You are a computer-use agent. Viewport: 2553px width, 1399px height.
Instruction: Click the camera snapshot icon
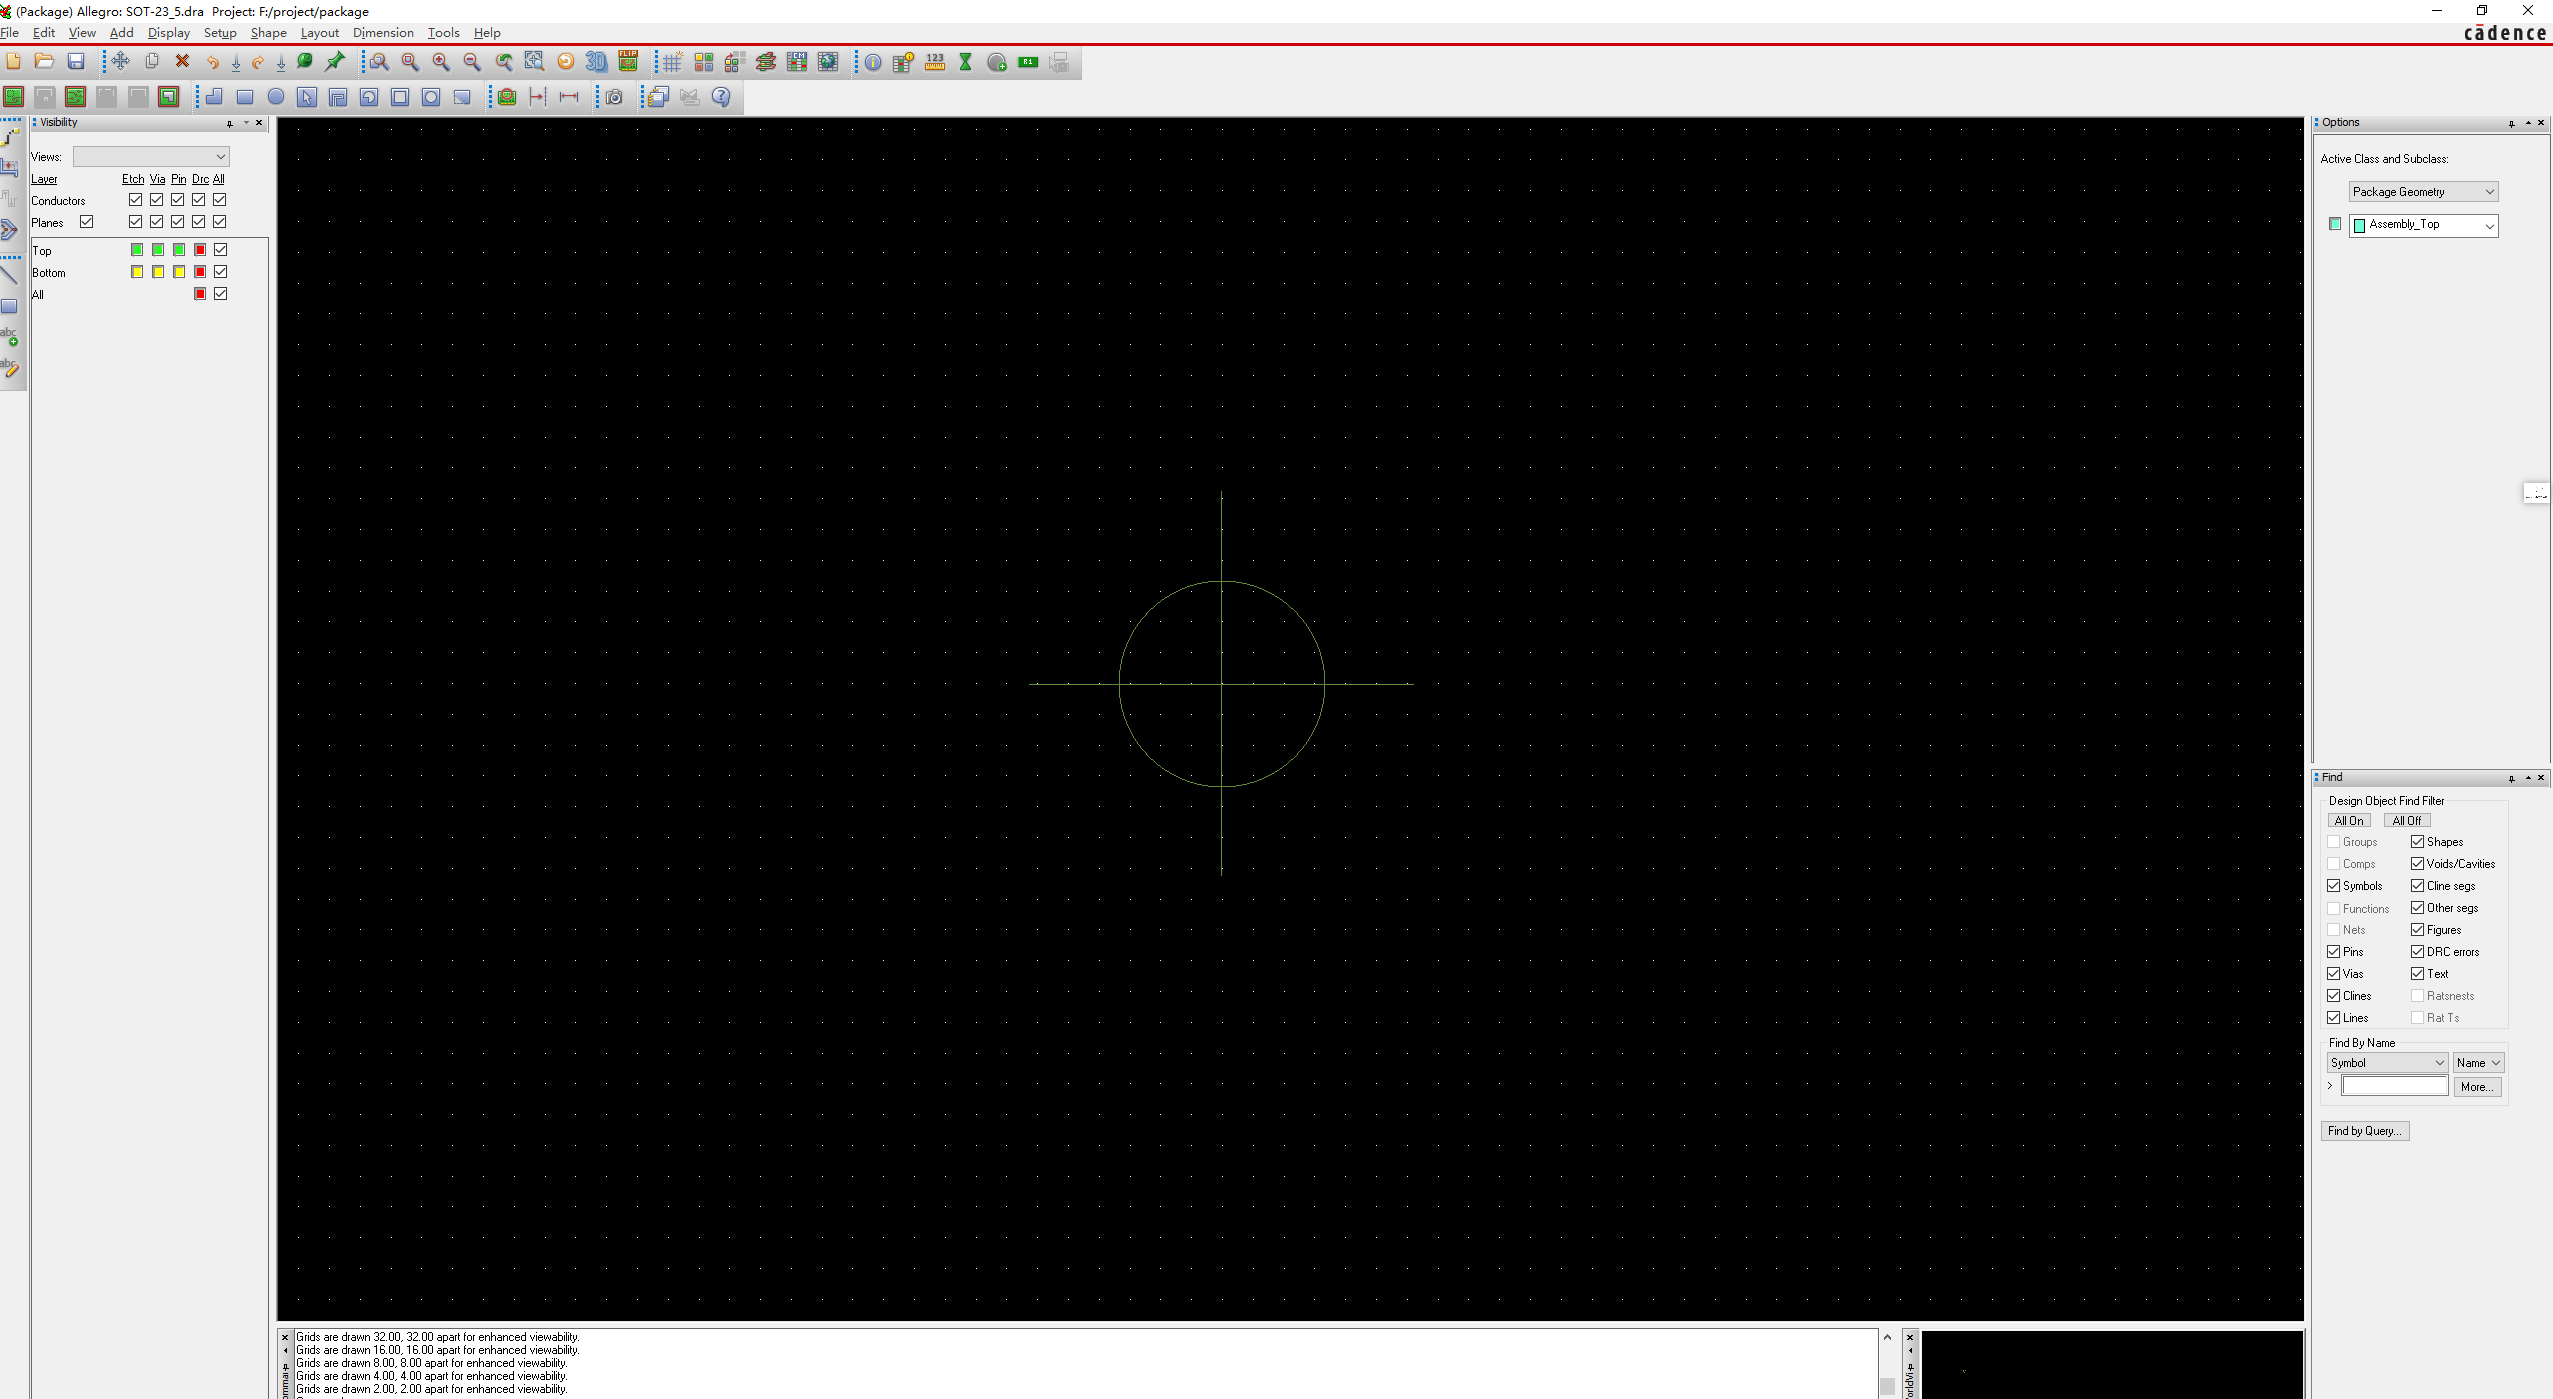click(614, 97)
